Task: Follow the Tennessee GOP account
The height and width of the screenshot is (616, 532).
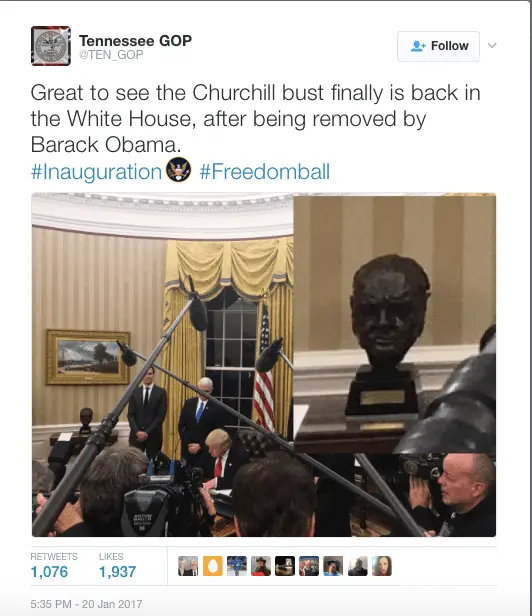Action: click(438, 46)
